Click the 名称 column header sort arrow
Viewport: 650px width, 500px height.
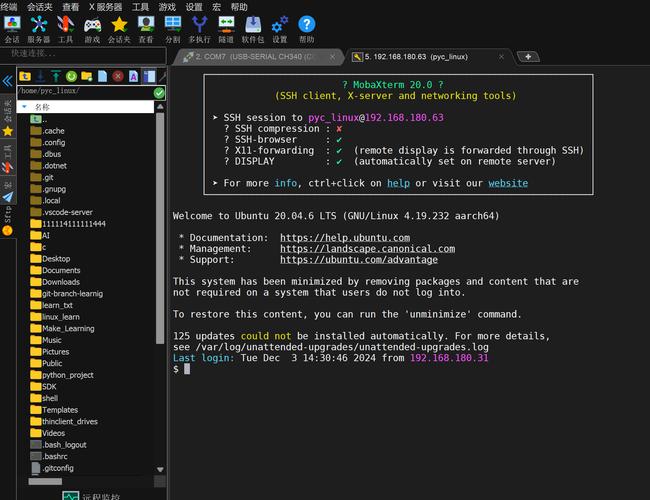(23, 106)
